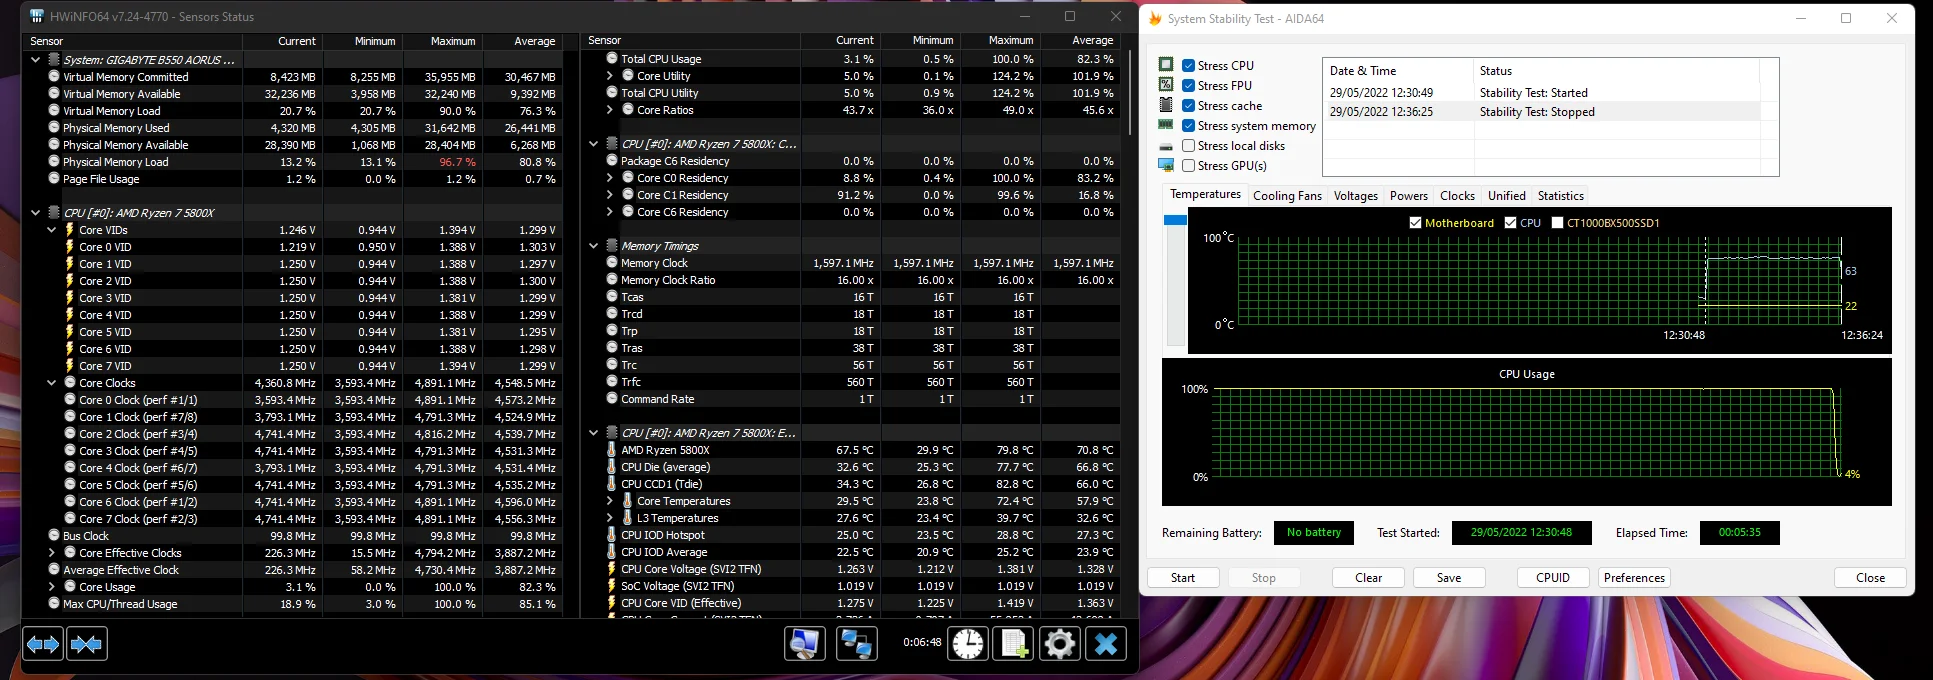Image resolution: width=1933 pixels, height=680 pixels.
Task: Click the percent icon beside Stress FPU
Action: [1166, 85]
